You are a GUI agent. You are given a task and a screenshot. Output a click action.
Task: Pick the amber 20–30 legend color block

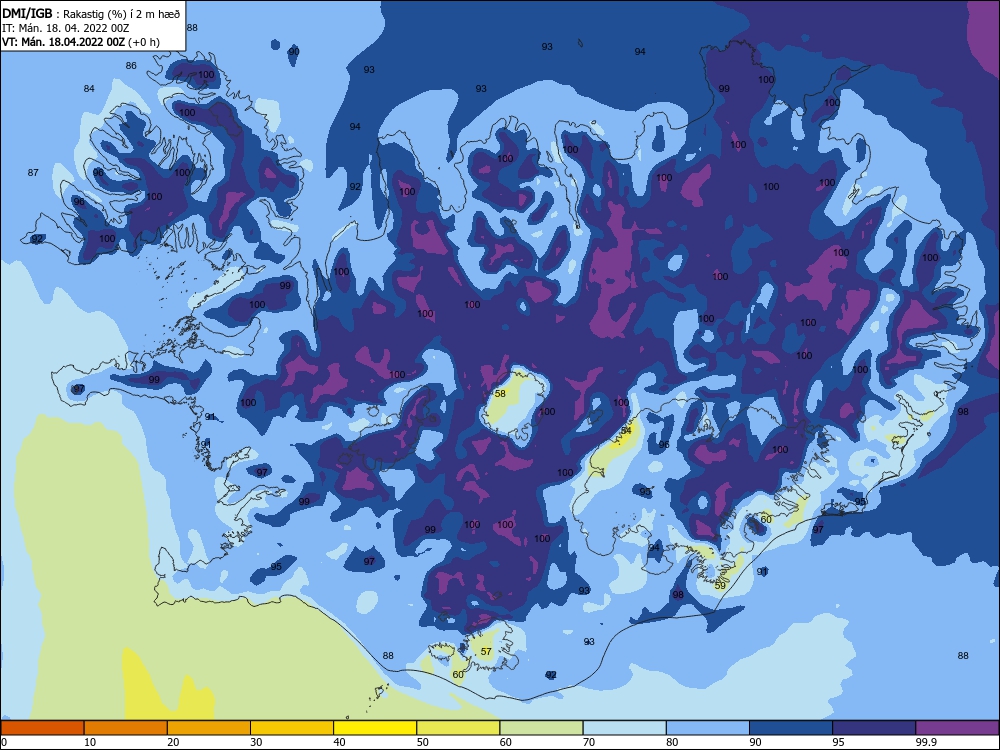pyautogui.click(x=209, y=728)
